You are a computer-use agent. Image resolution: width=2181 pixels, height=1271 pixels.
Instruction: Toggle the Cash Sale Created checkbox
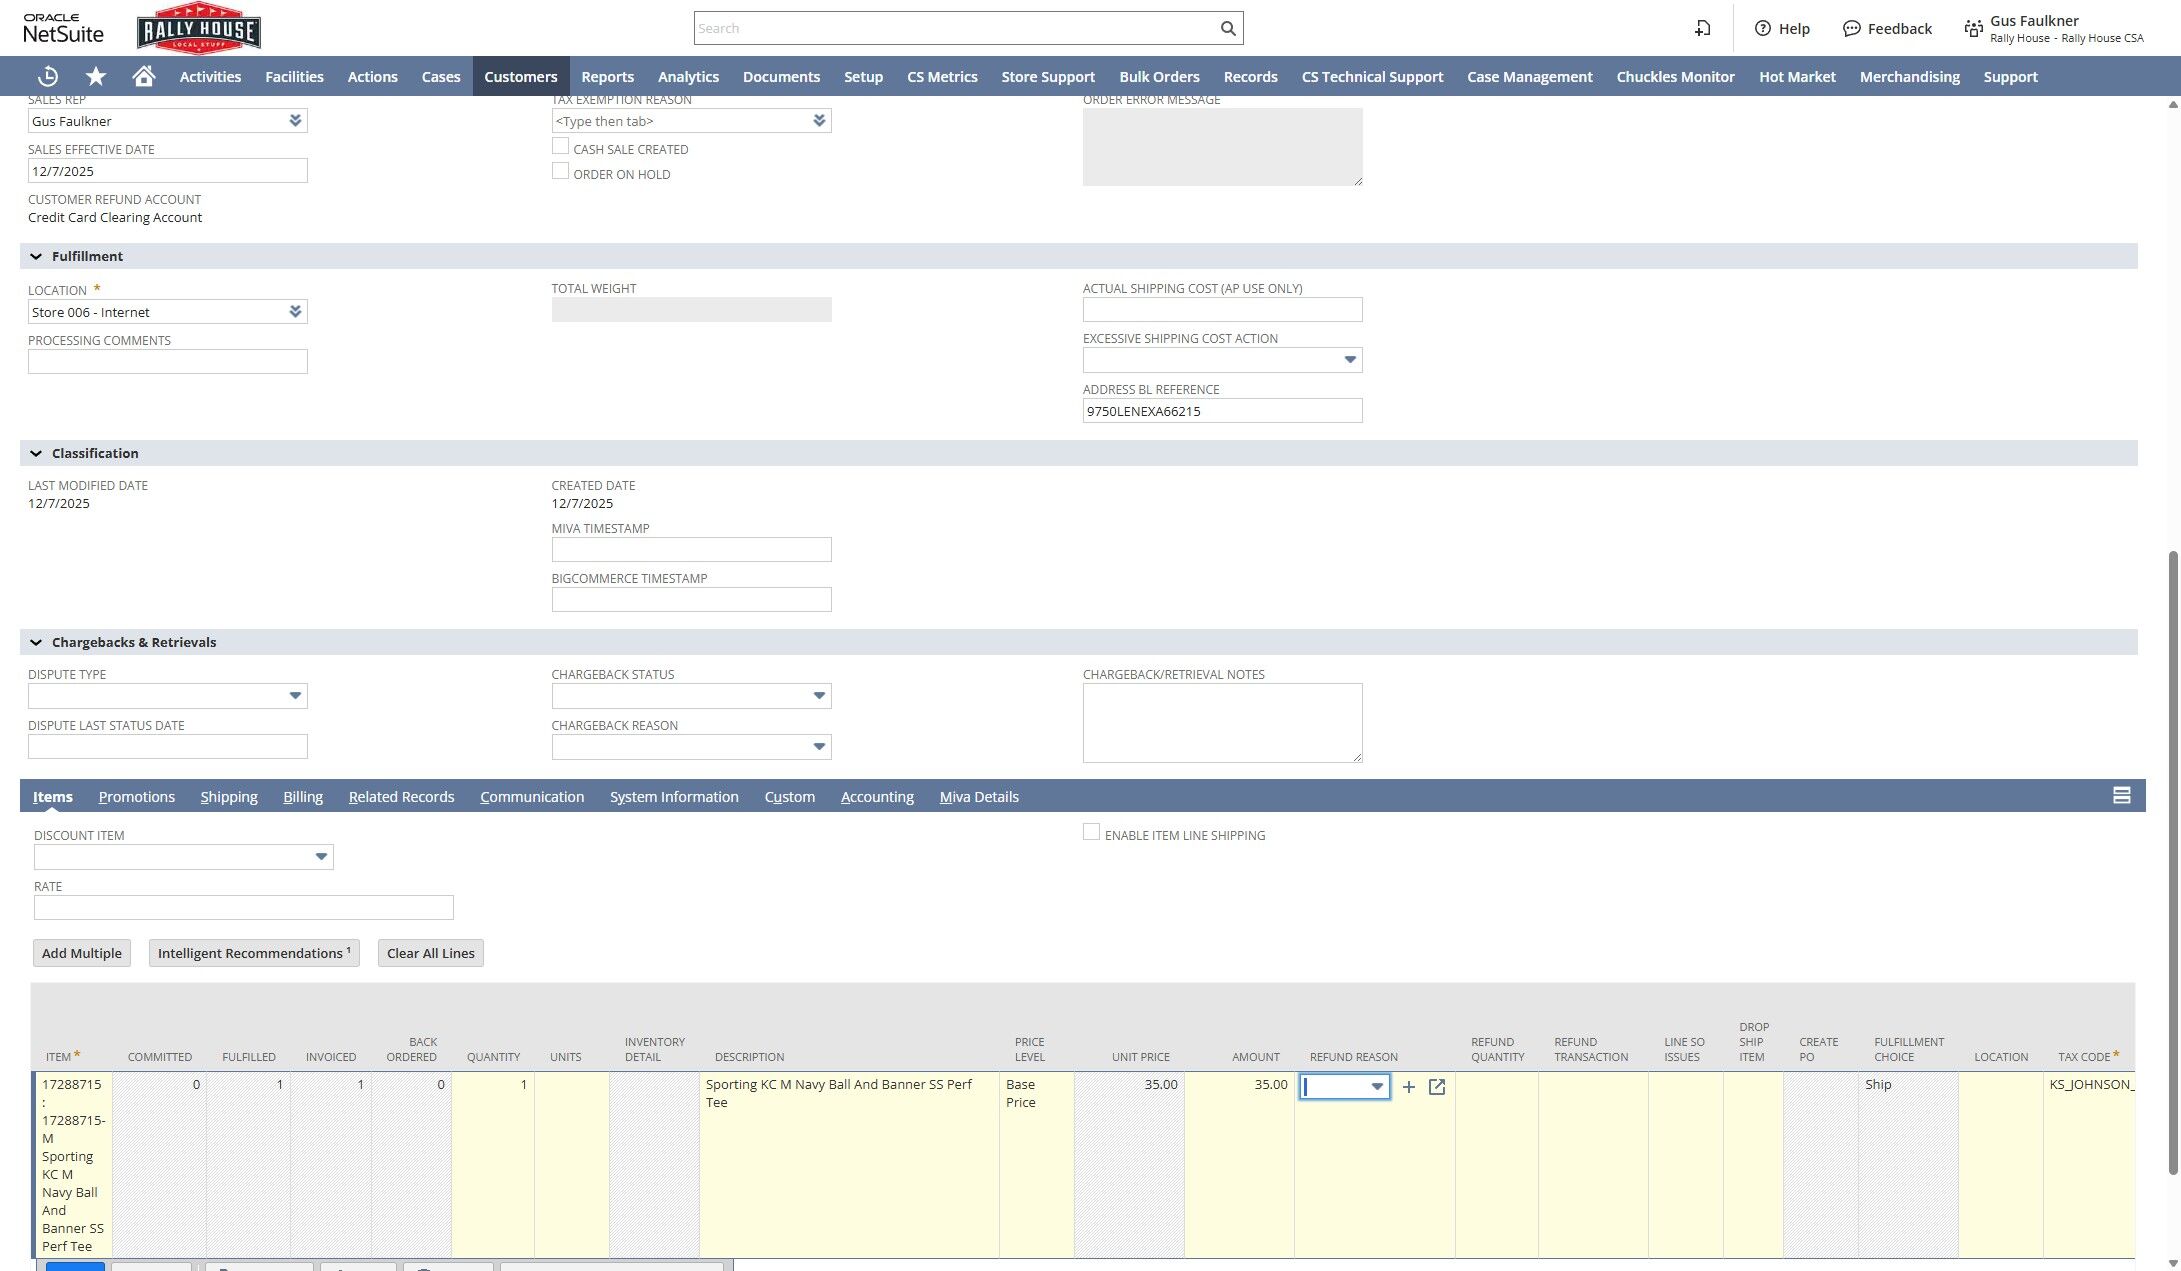561,147
